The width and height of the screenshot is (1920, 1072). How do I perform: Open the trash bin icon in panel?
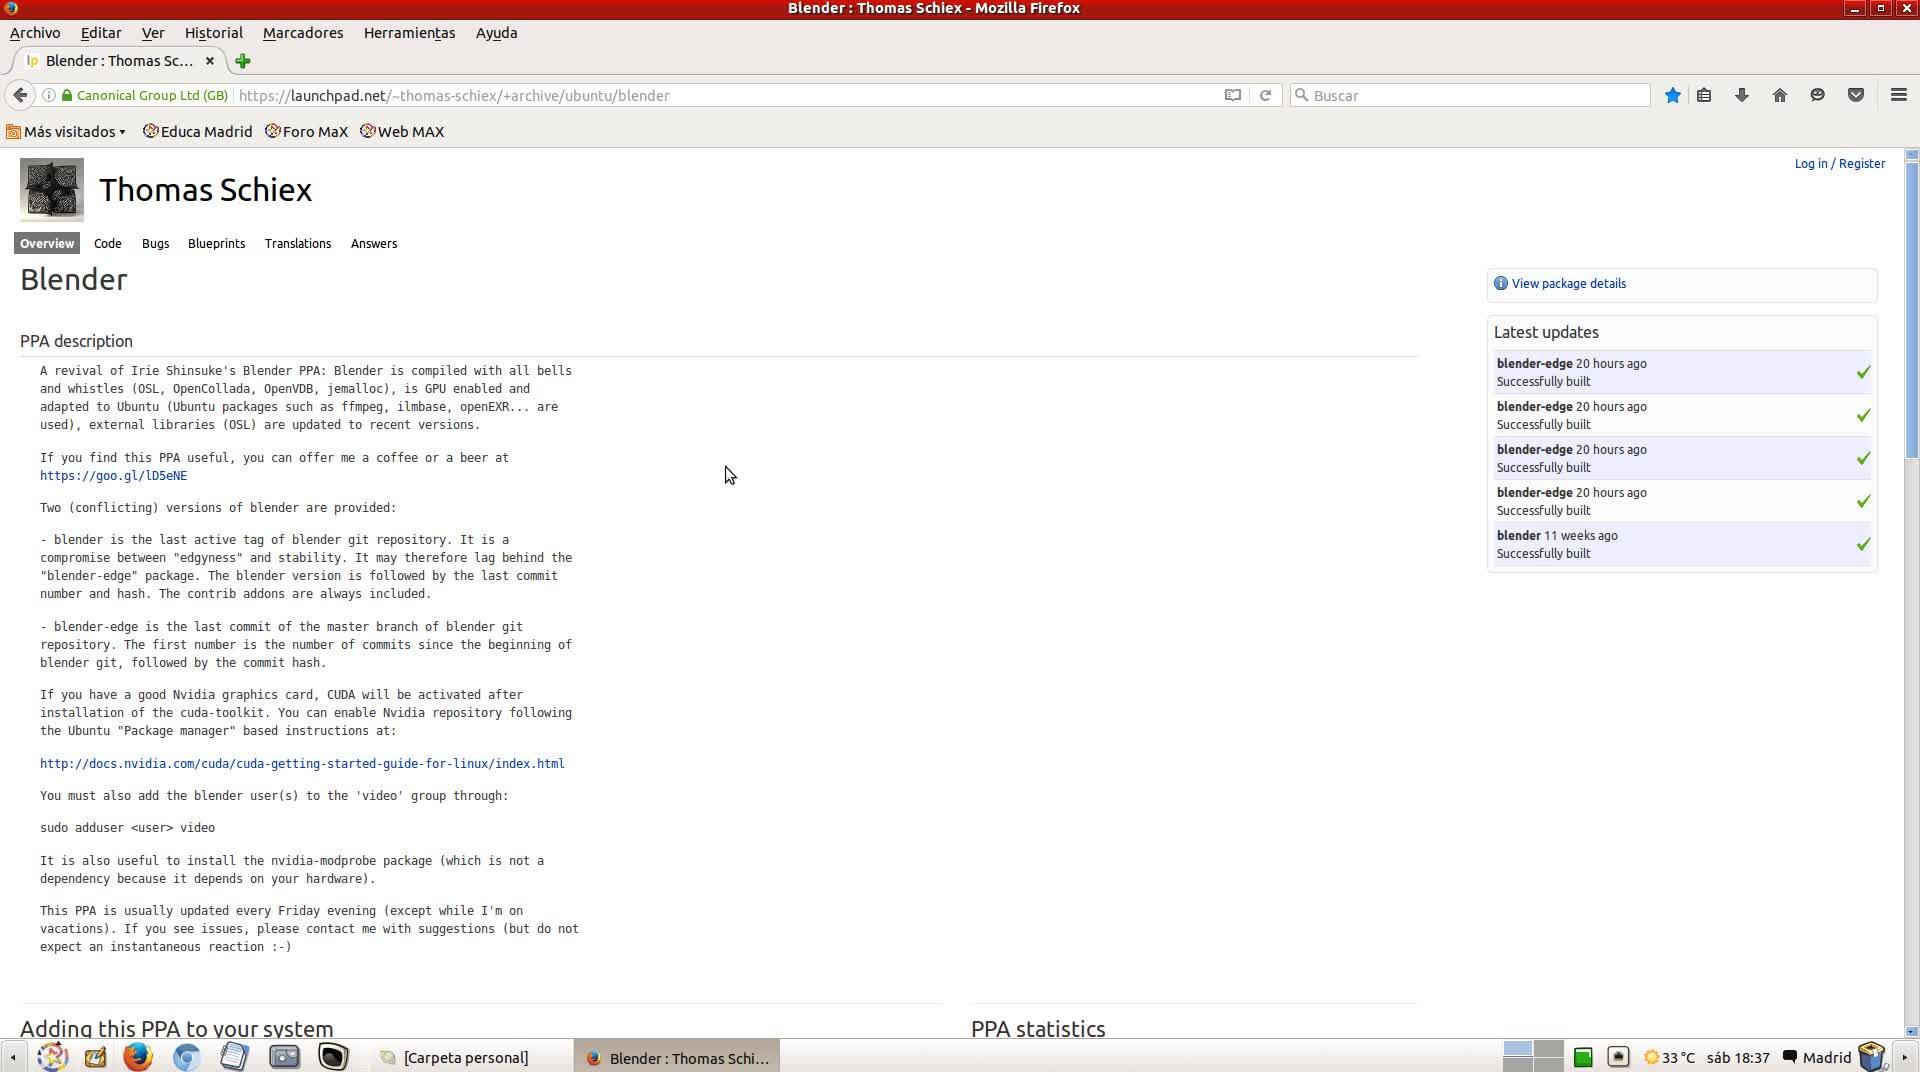click(1871, 1056)
